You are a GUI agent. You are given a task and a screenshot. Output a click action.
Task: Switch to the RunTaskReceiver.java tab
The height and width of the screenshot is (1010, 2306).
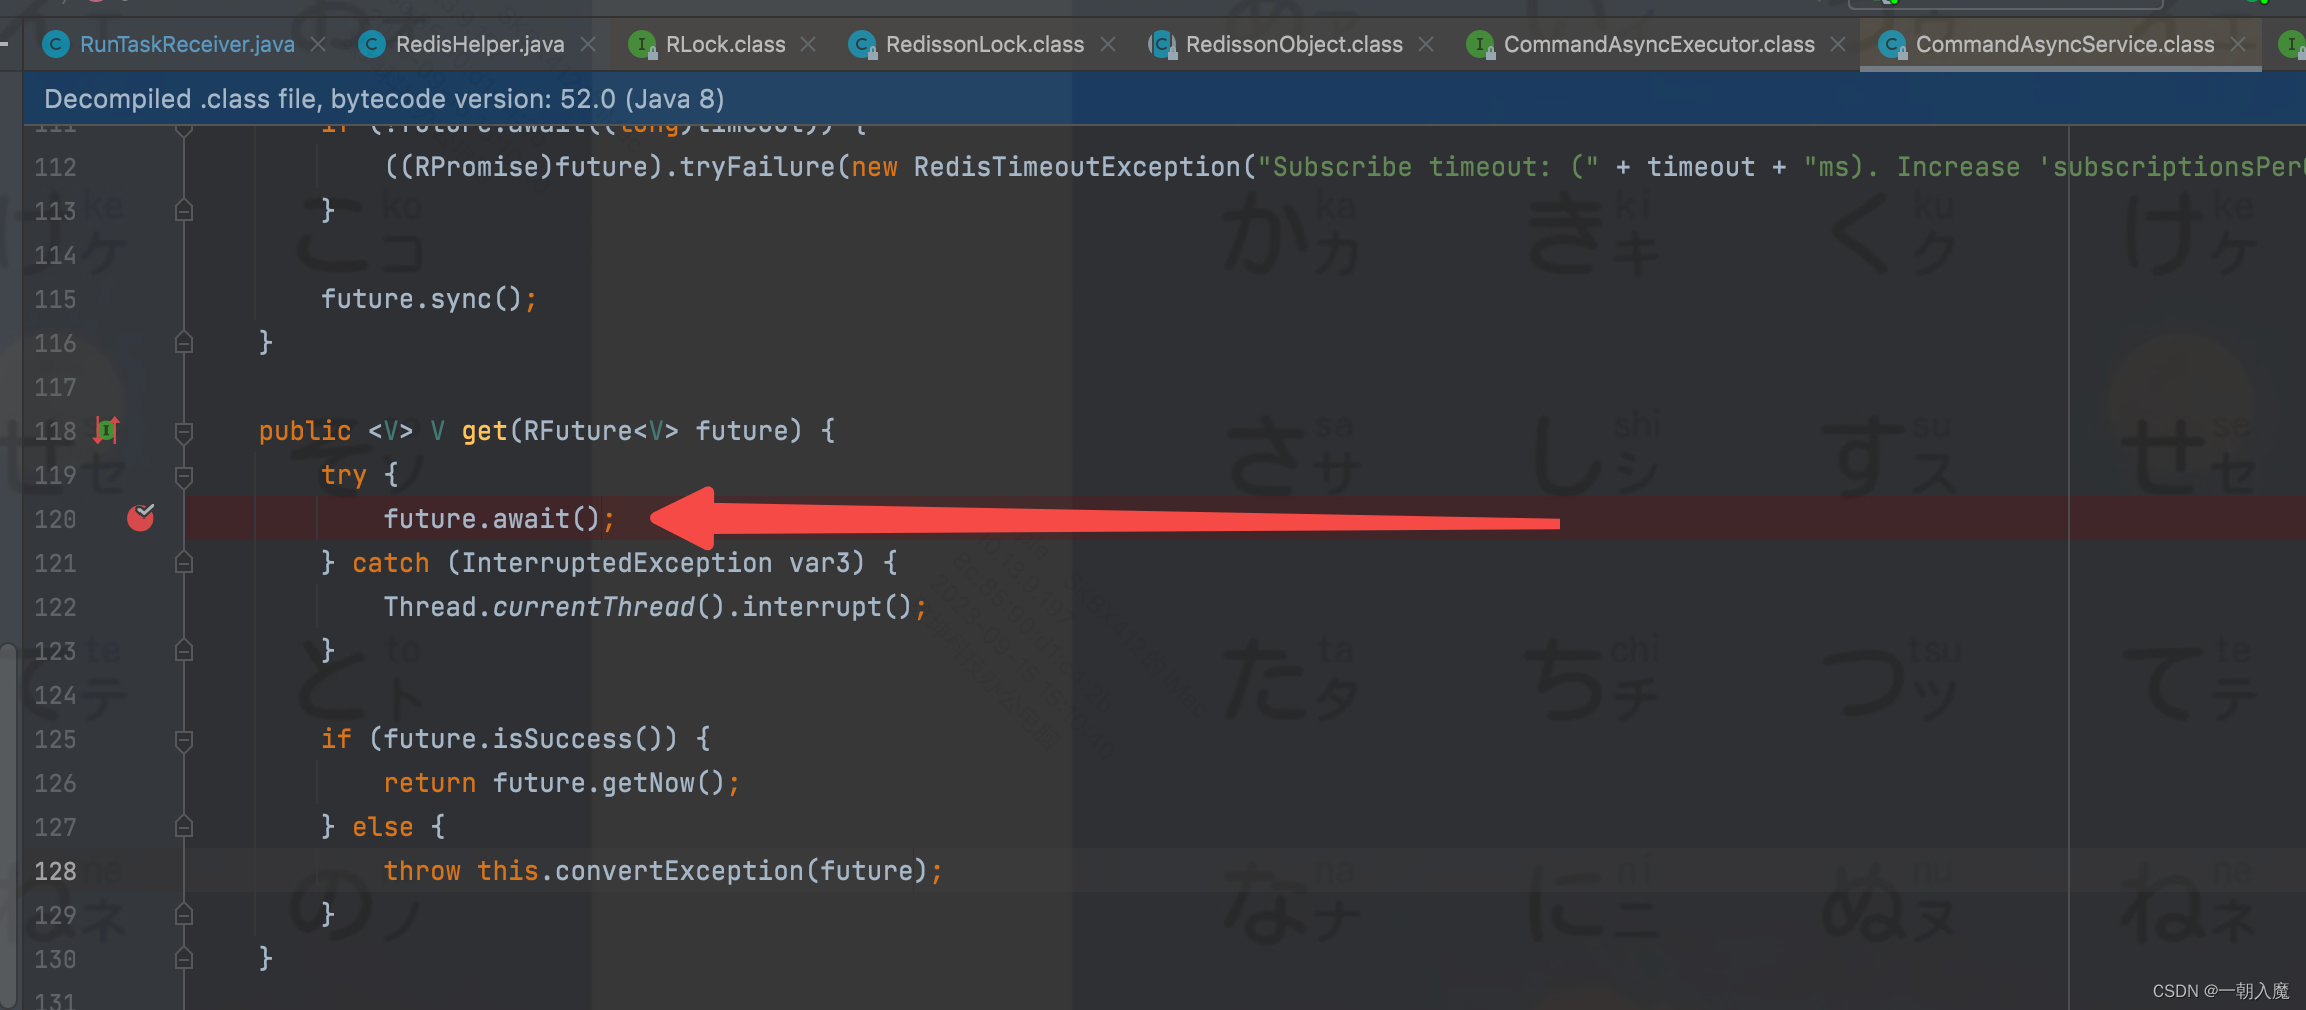[x=186, y=44]
